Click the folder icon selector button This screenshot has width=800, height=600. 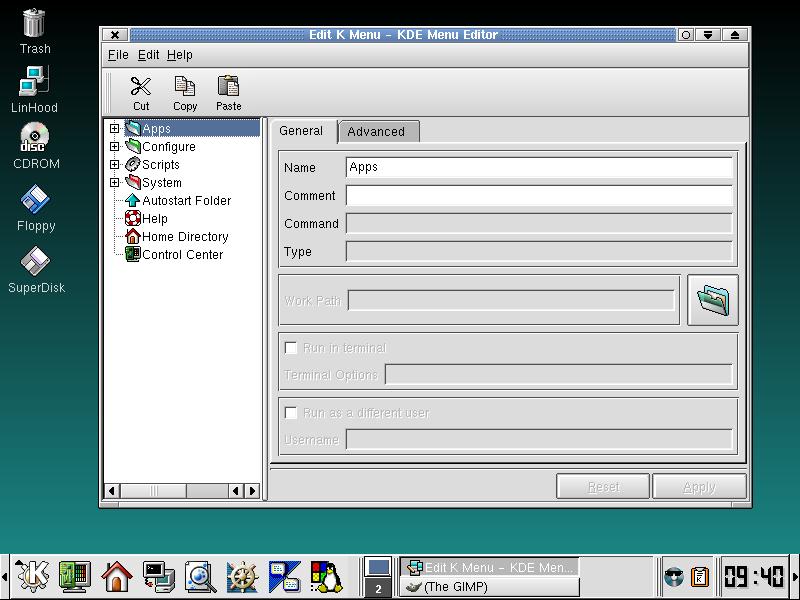[713, 300]
